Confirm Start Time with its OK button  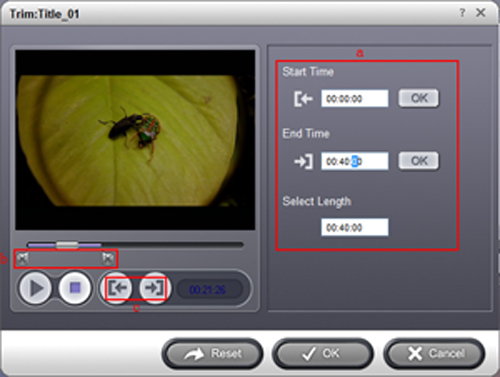pyautogui.click(x=419, y=98)
